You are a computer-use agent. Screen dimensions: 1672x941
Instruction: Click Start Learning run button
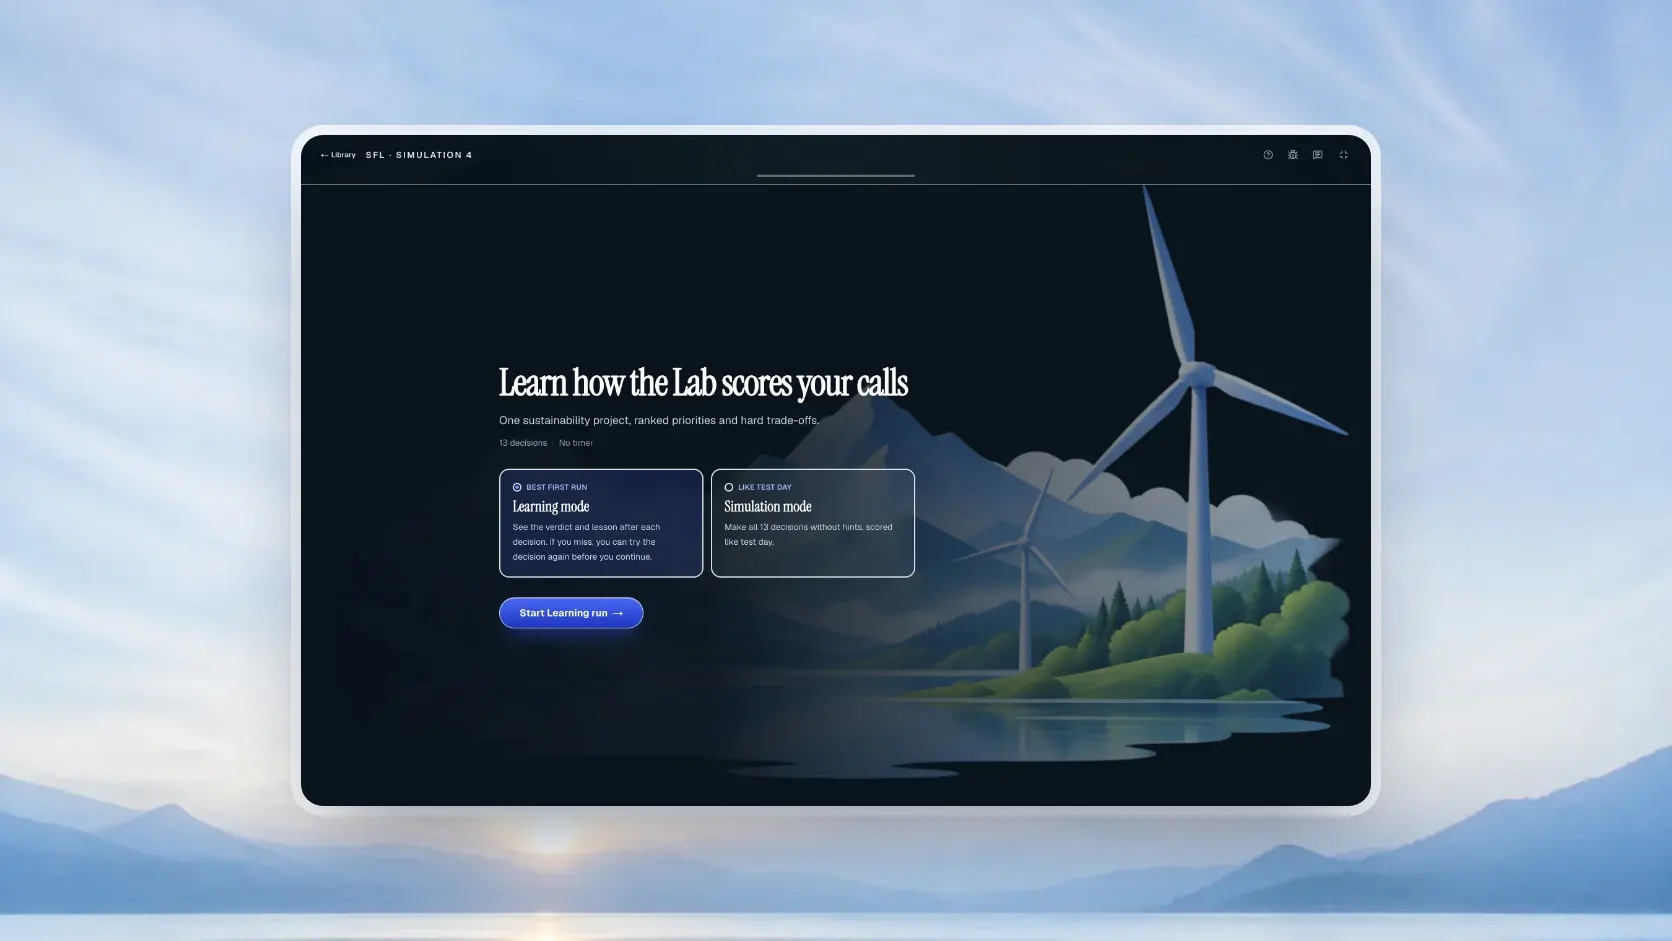[571, 613]
